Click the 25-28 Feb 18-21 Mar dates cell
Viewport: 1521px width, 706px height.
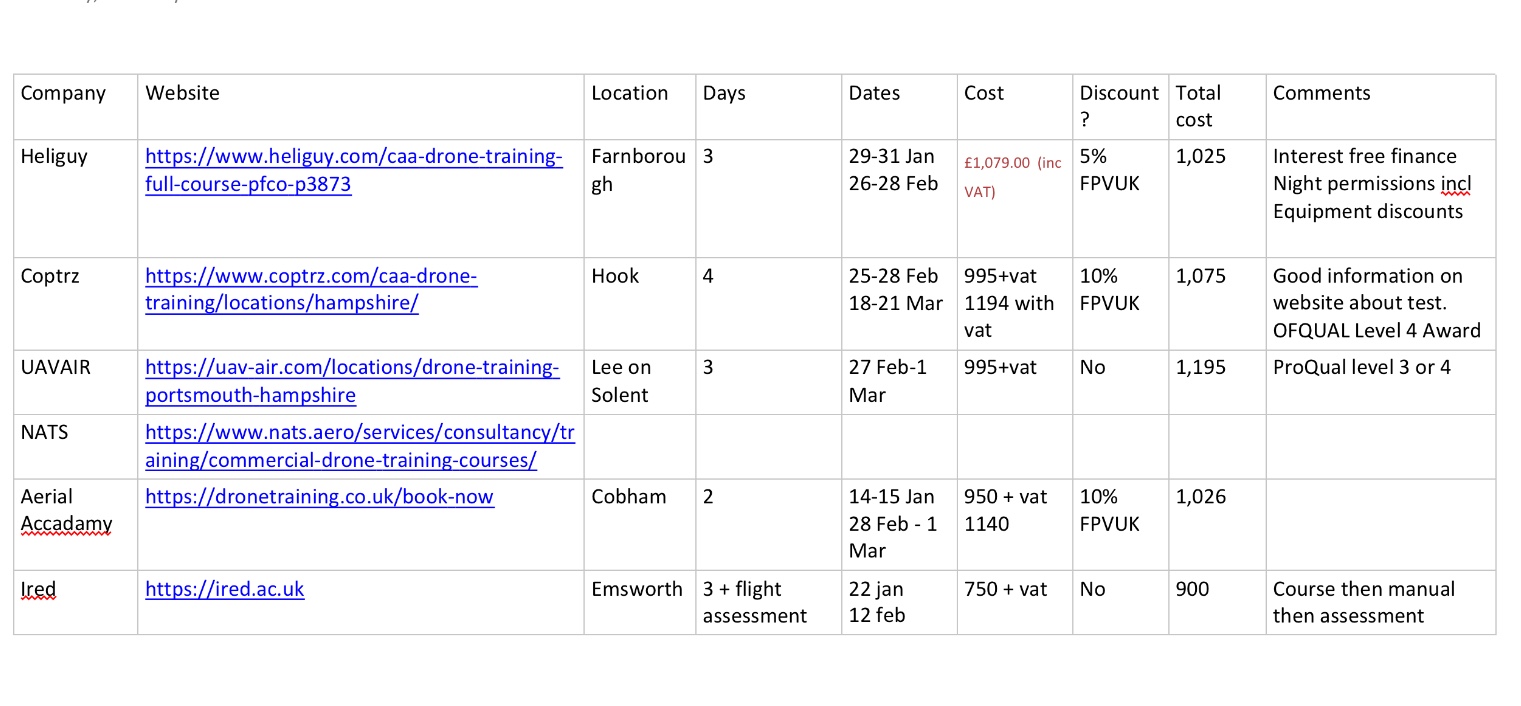899,303
